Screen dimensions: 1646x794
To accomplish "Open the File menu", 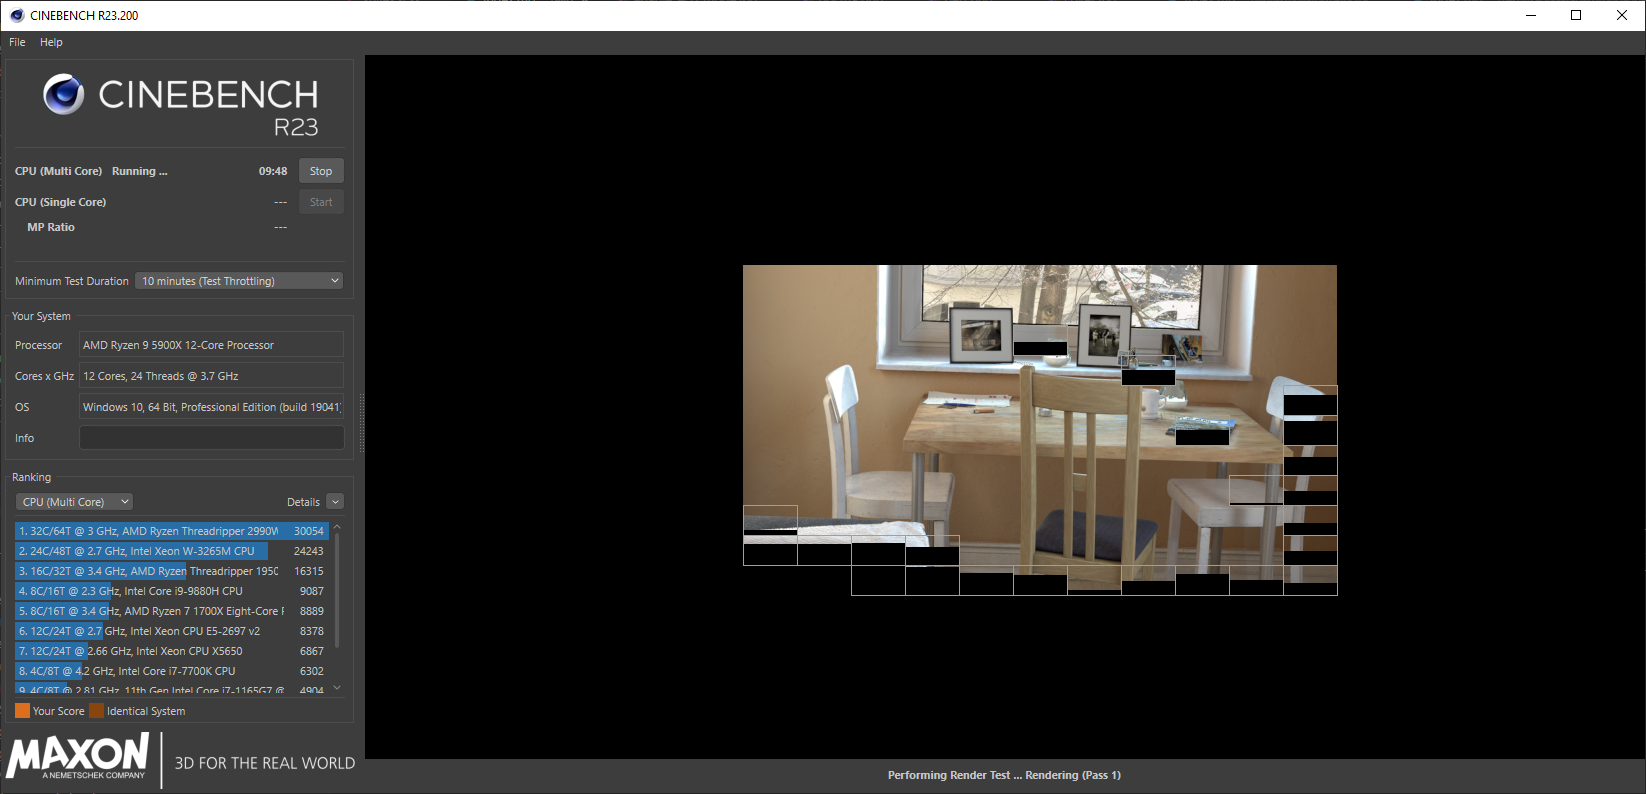I will click(17, 42).
